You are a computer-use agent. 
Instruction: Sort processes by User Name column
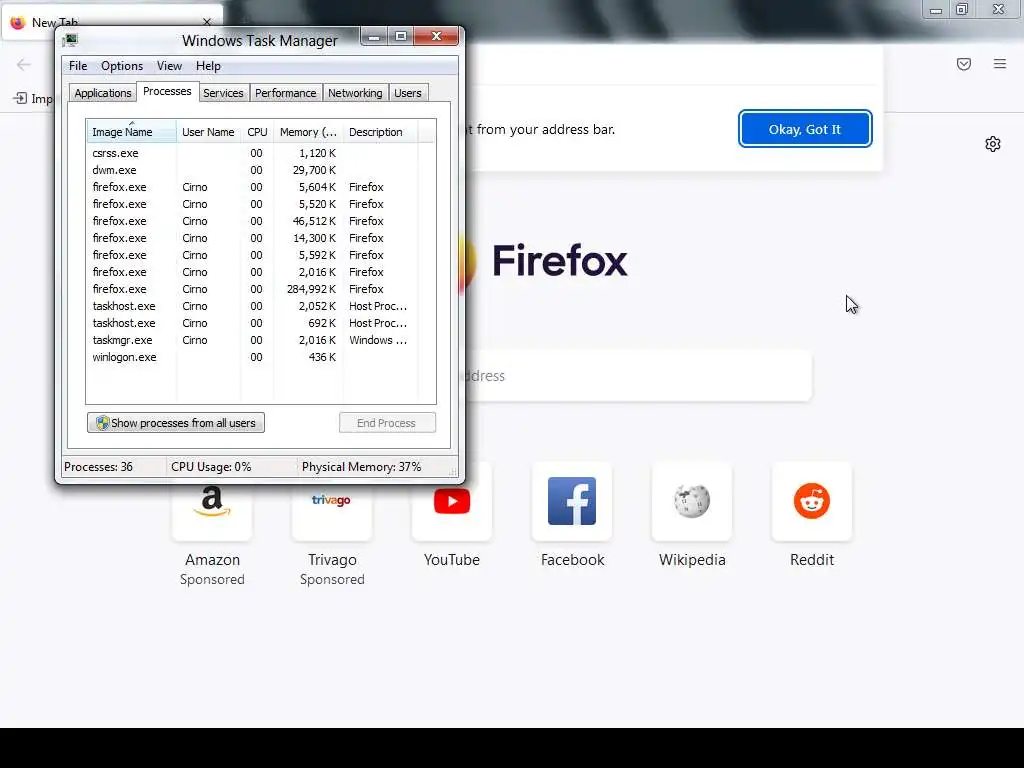[x=208, y=132]
